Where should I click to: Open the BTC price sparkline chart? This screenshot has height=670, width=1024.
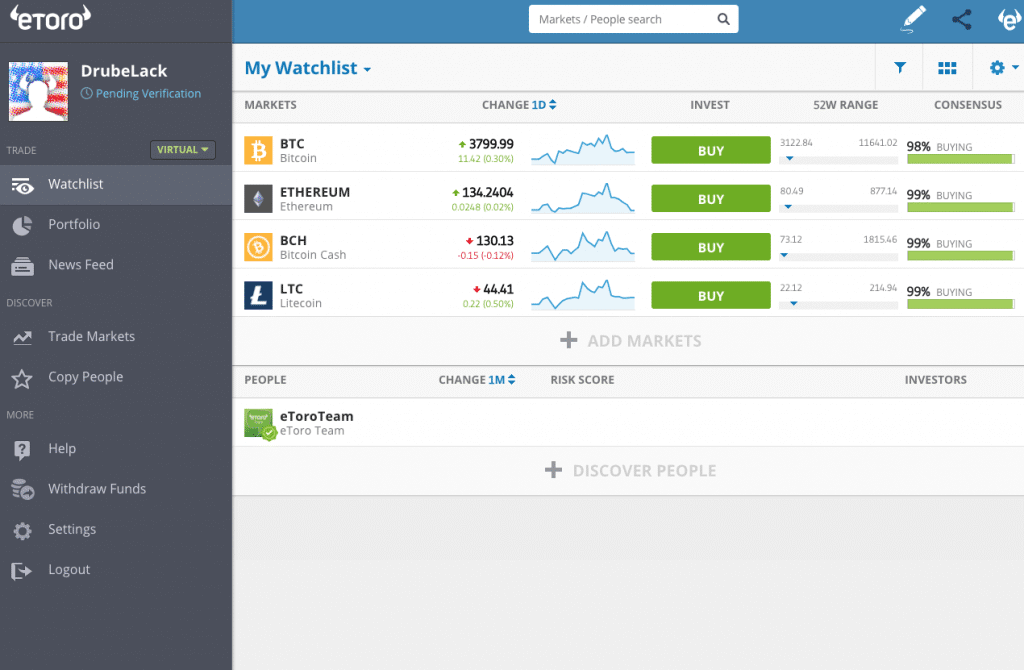583,150
